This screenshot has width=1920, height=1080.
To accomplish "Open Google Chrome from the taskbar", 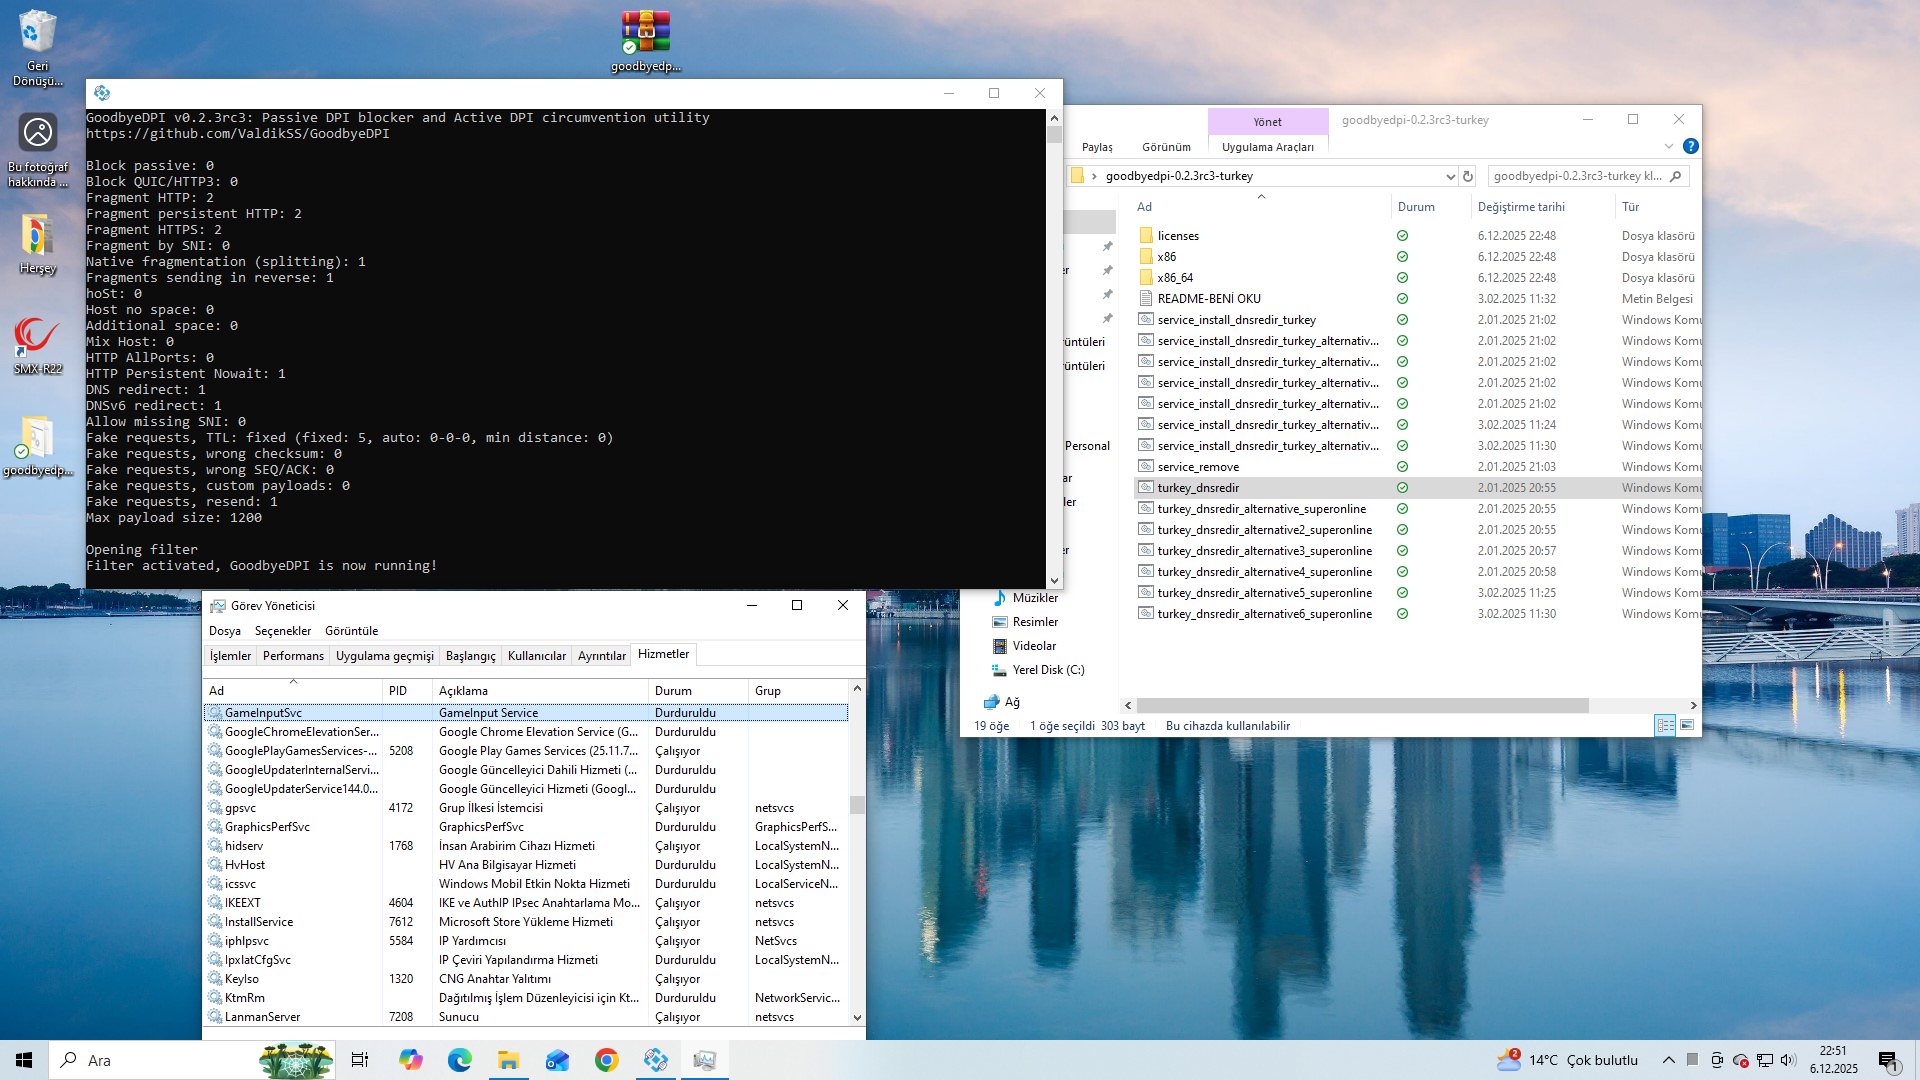I will tap(606, 1060).
